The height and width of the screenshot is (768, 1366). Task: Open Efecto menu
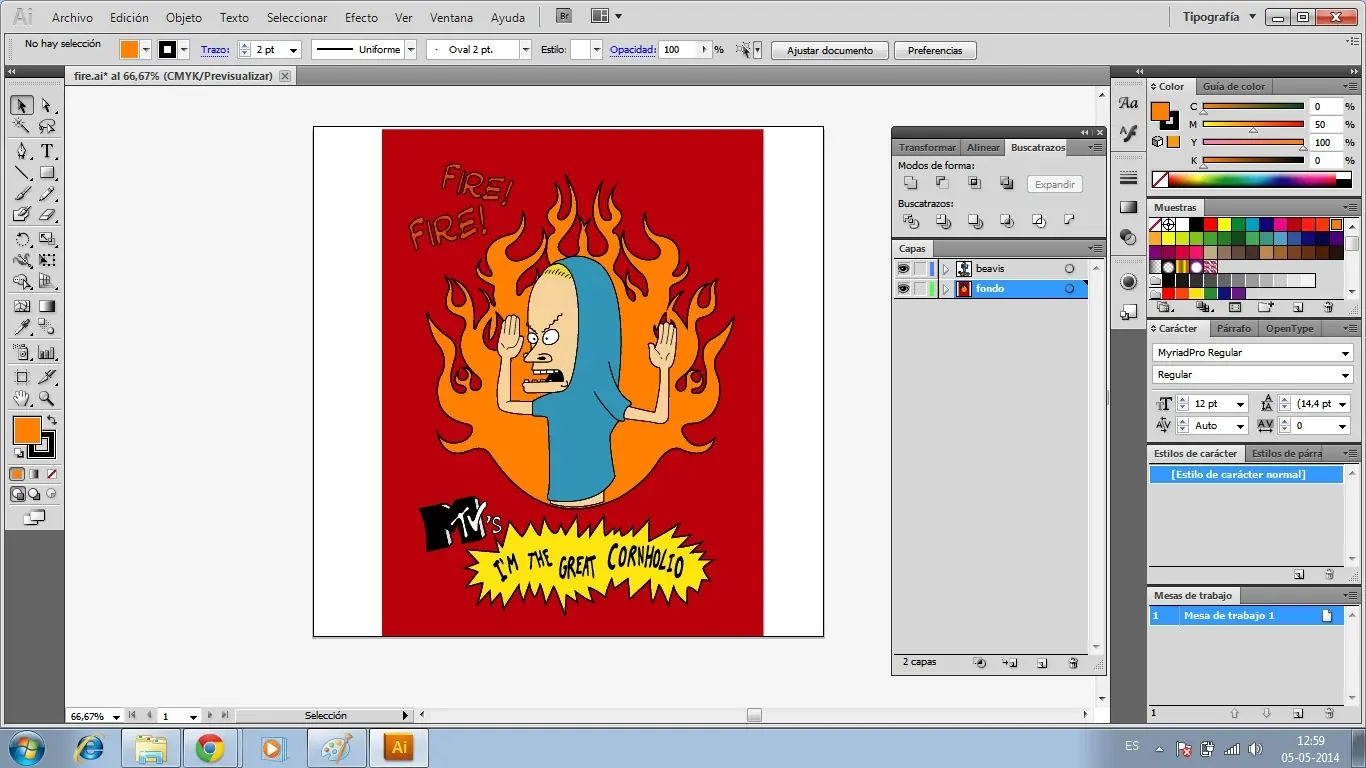coord(361,18)
